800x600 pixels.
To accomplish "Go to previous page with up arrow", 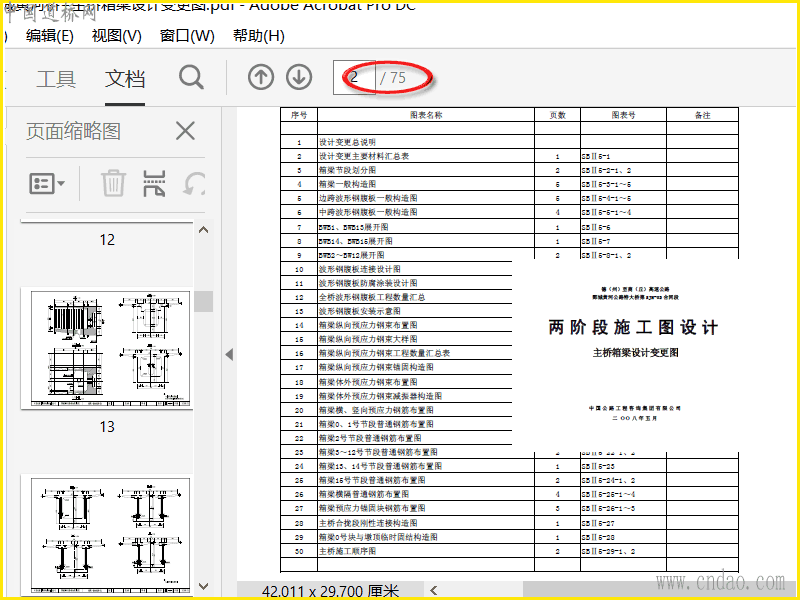I will (261, 78).
